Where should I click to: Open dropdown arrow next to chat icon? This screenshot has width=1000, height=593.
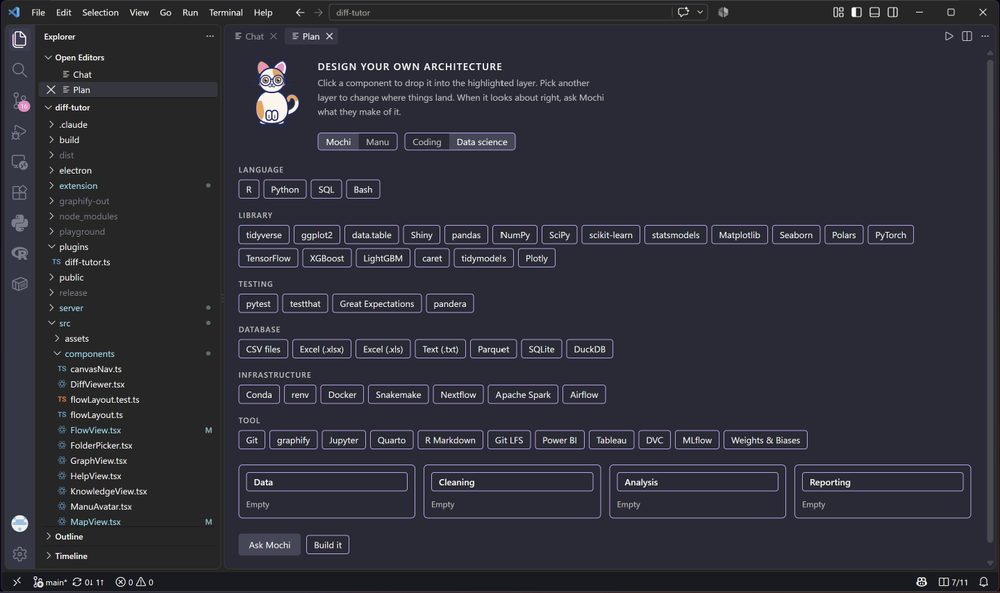(700, 12)
